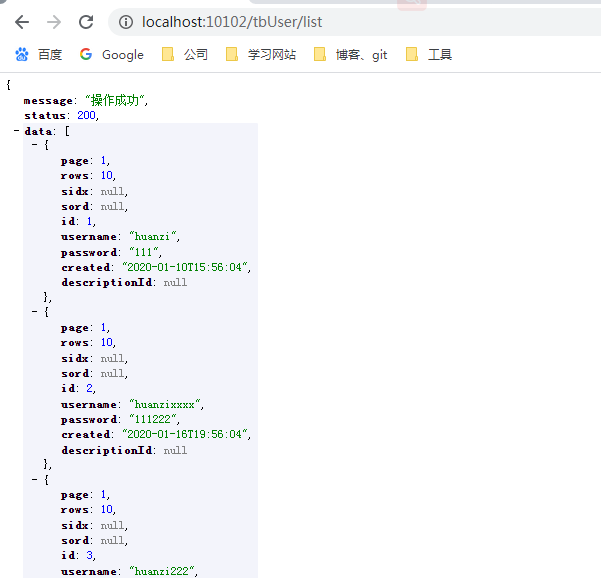601x578 pixels.
Task: Click the created value "2020-01-10T15:56:04"
Action: tap(185, 267)
